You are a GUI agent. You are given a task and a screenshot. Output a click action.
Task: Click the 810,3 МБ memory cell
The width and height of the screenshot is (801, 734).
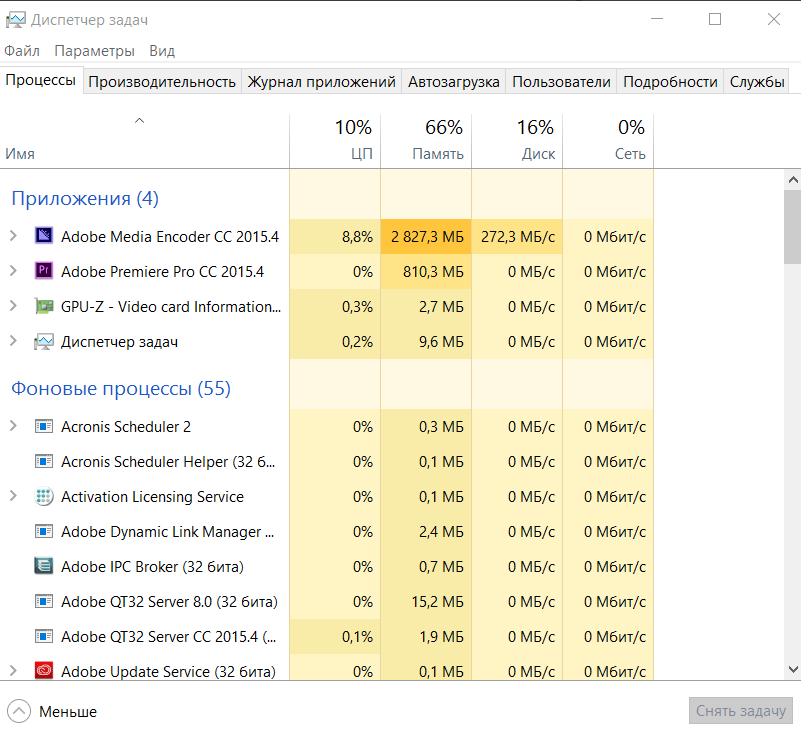[x=426, y=272]
